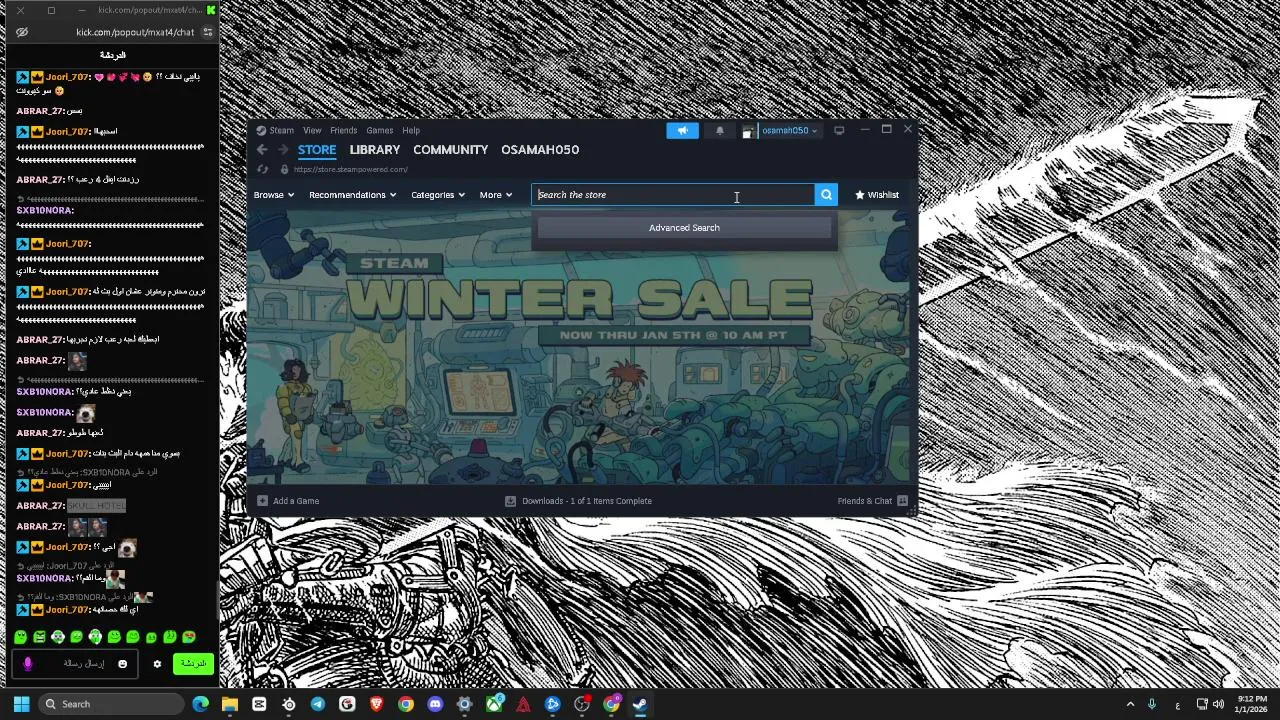Screen dimensions: 1280x720
Task: Click the osamah050 avatar picture
Action: [748, 130]
